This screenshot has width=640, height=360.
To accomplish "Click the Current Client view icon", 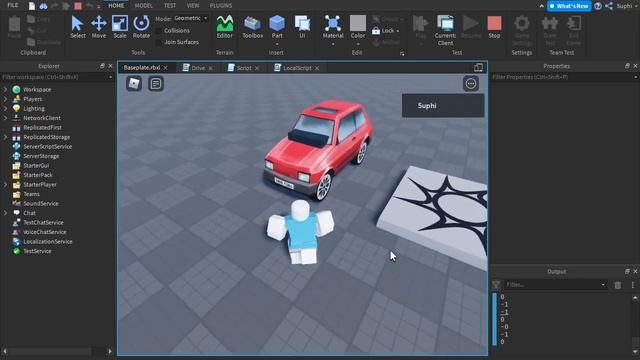I will pos(445,30).
